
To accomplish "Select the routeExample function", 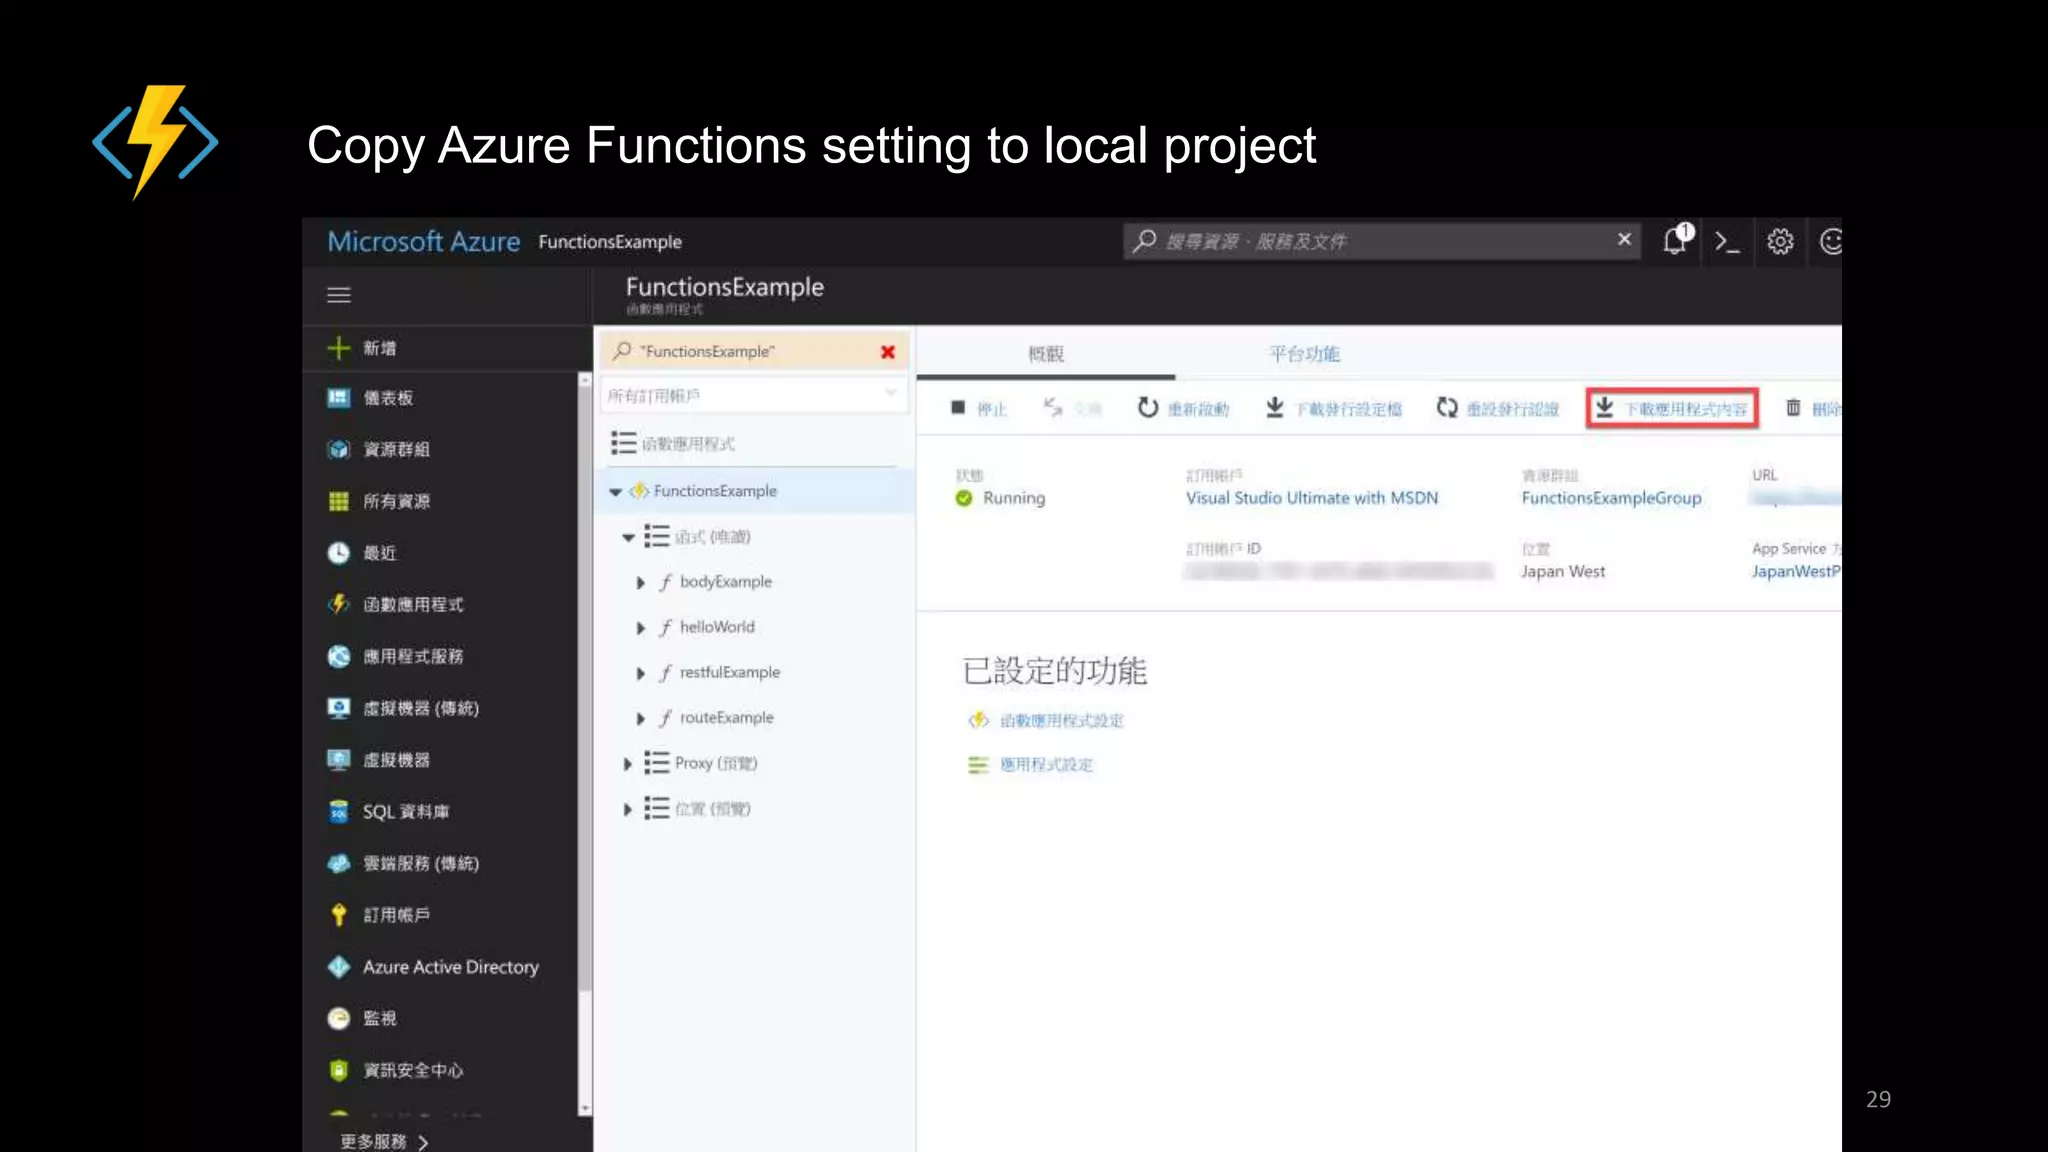I will (727, 718).
